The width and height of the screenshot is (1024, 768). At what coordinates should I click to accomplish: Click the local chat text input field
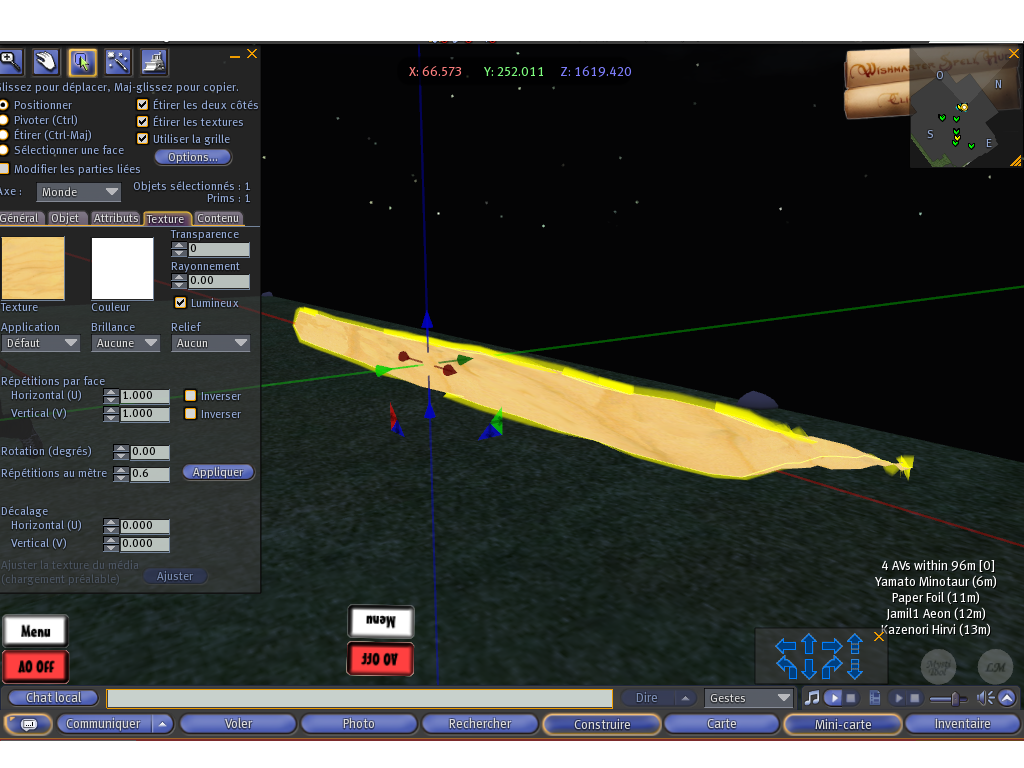pos(359,698)
